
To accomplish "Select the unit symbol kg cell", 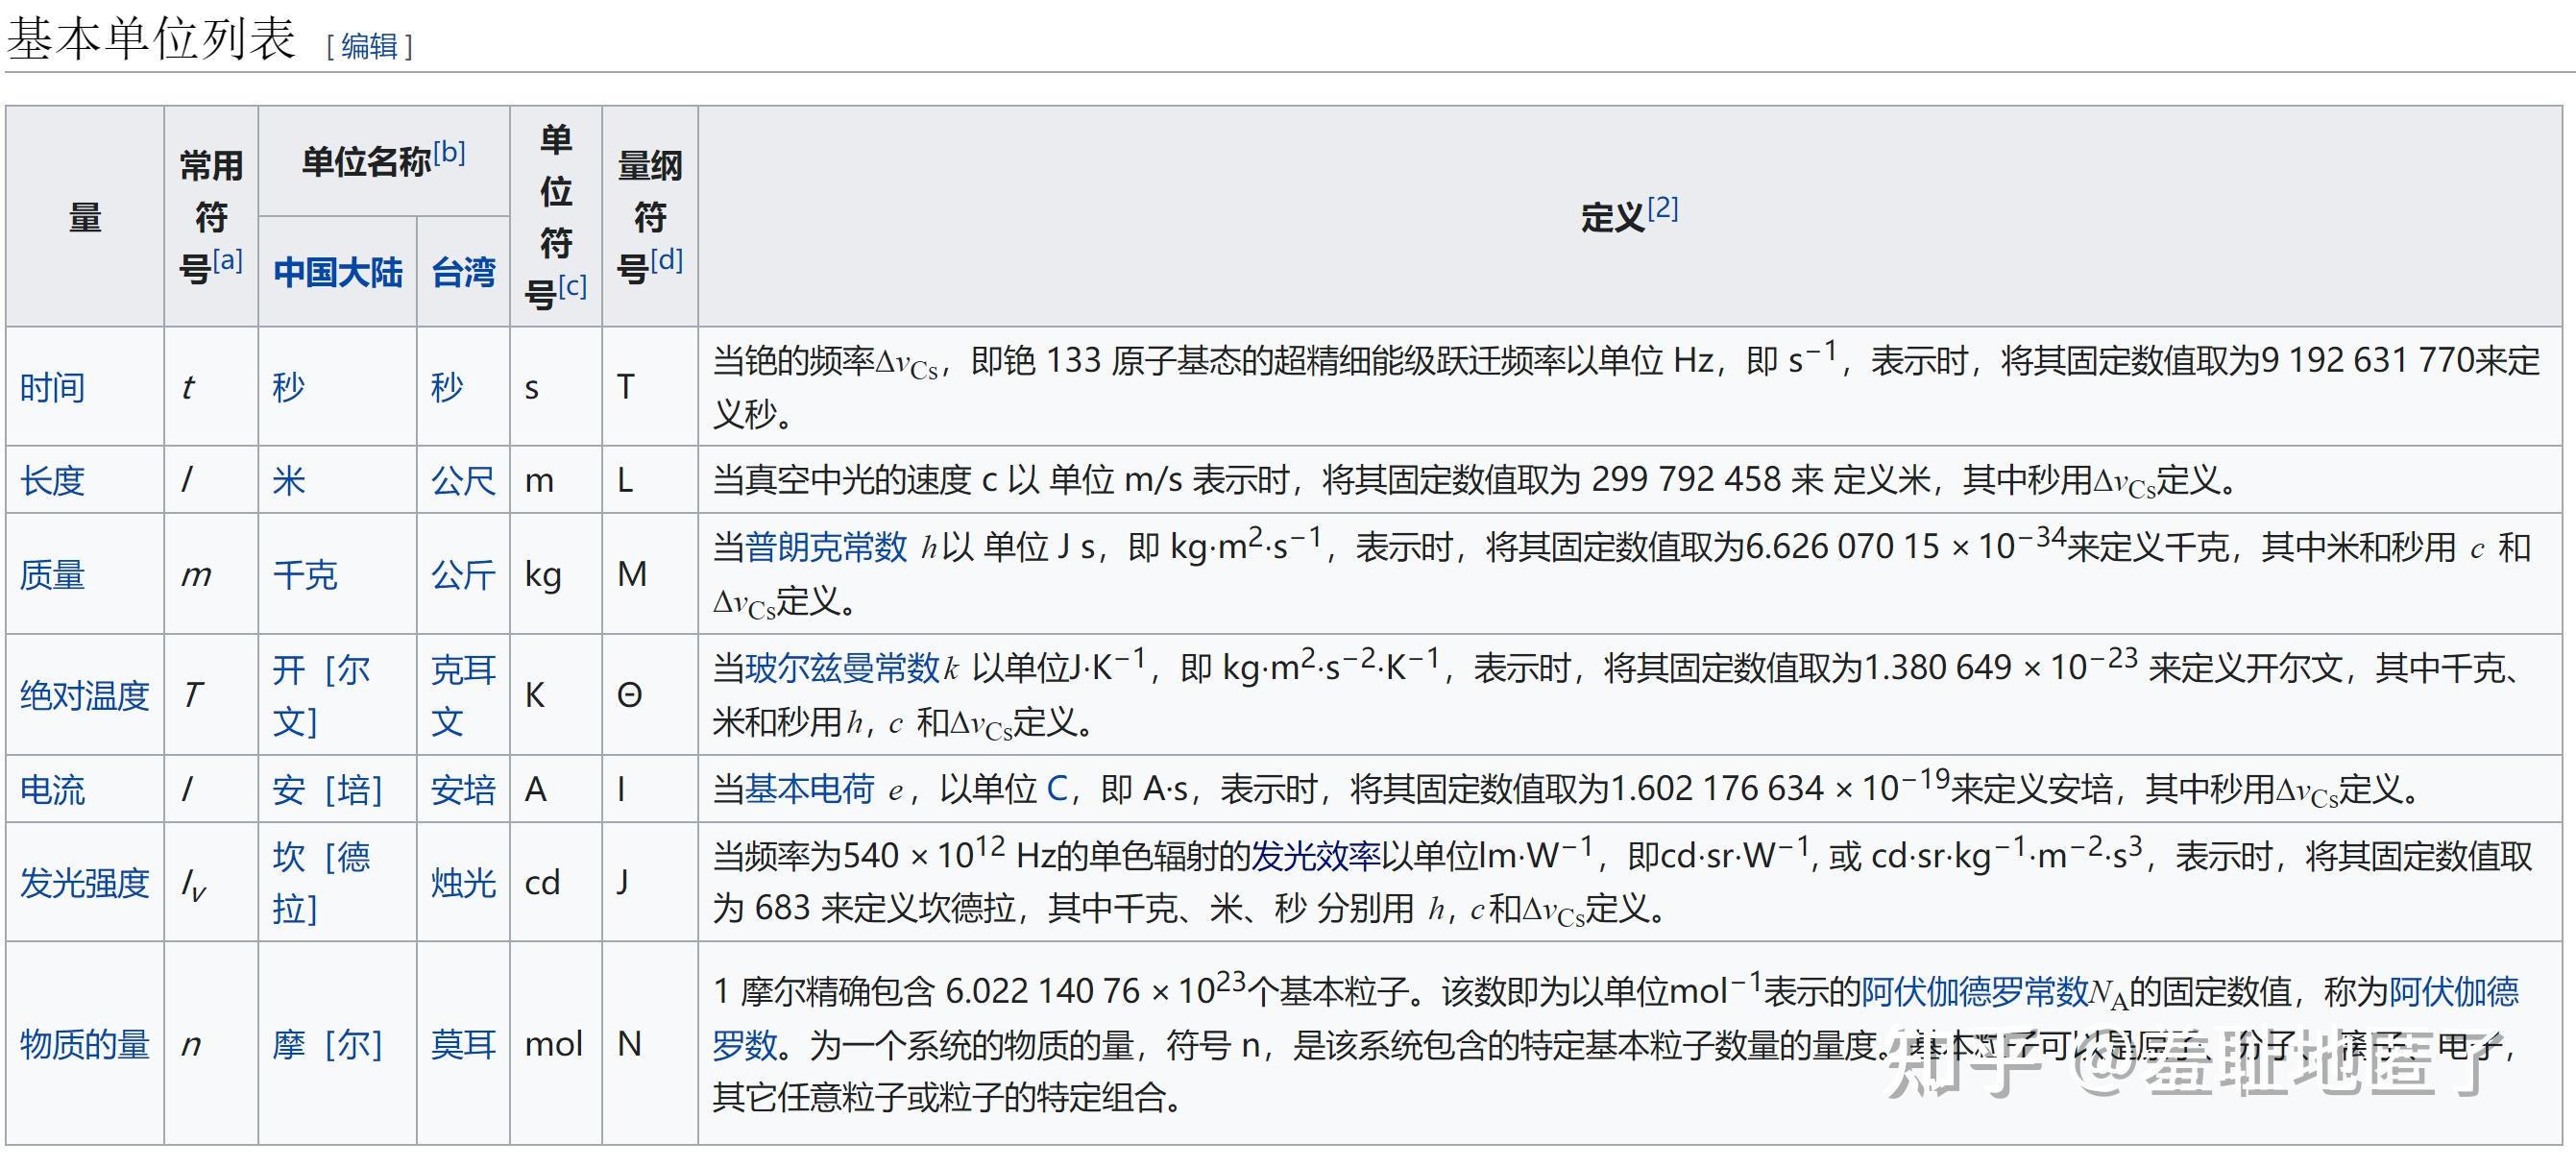I will 556,574.
